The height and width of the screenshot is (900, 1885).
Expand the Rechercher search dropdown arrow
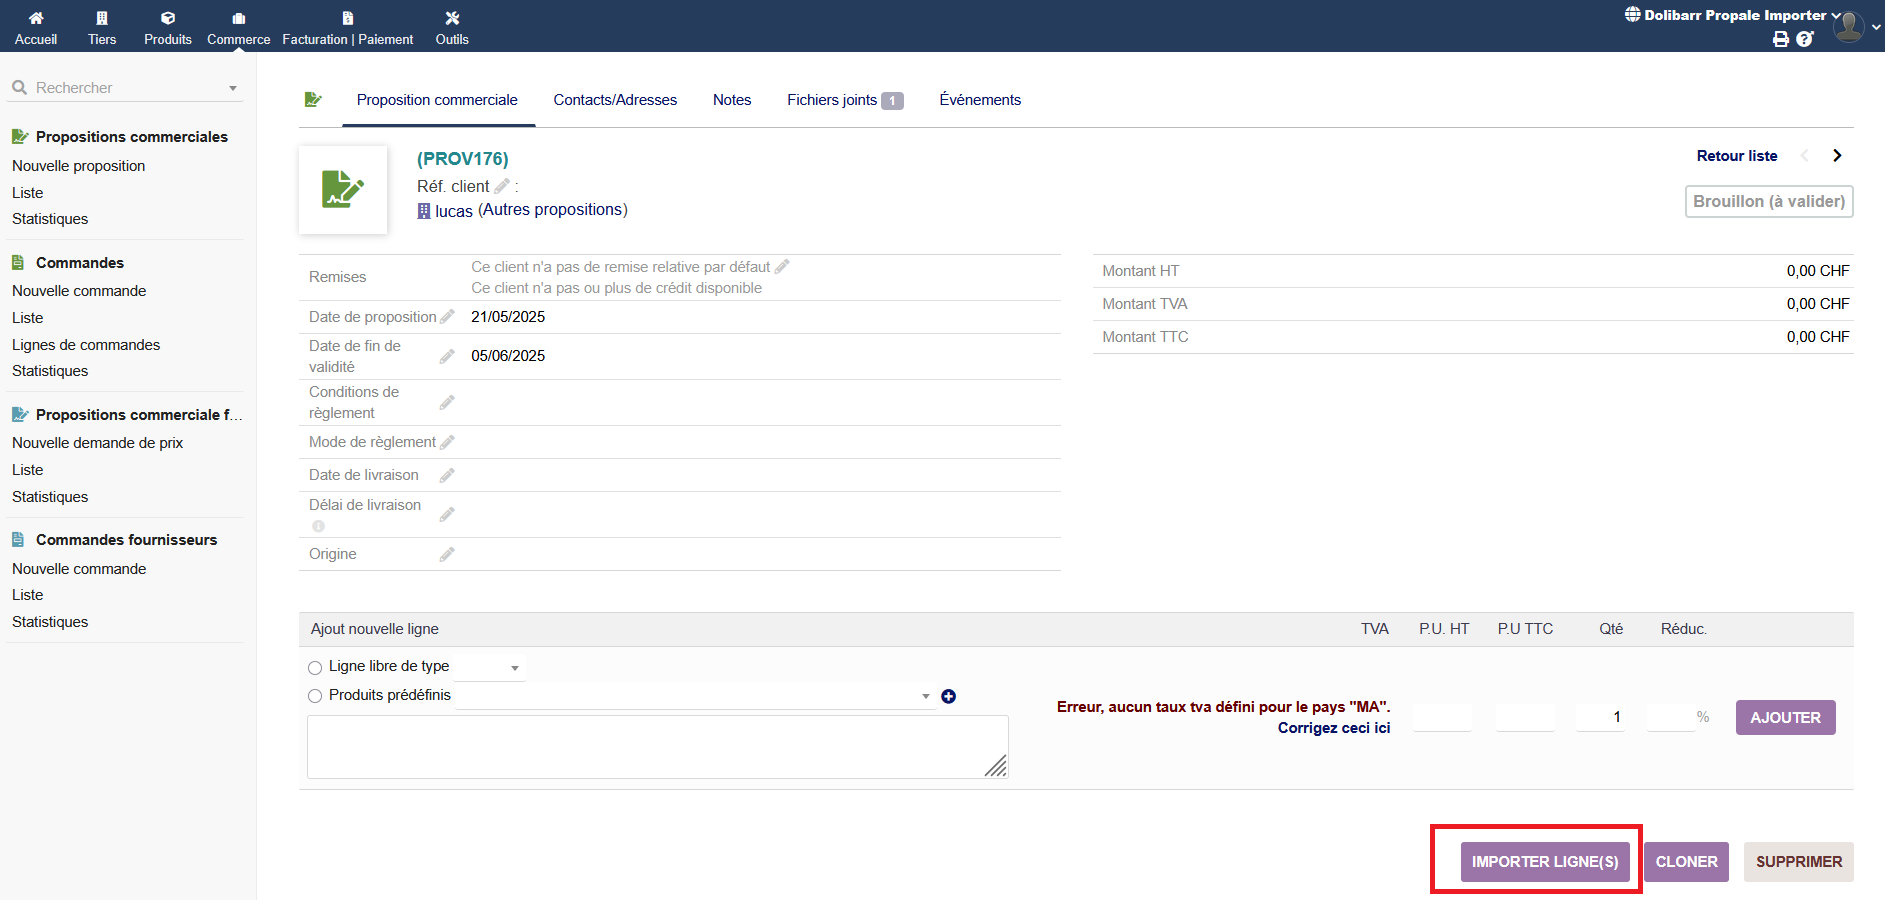(x=233, y=88)
